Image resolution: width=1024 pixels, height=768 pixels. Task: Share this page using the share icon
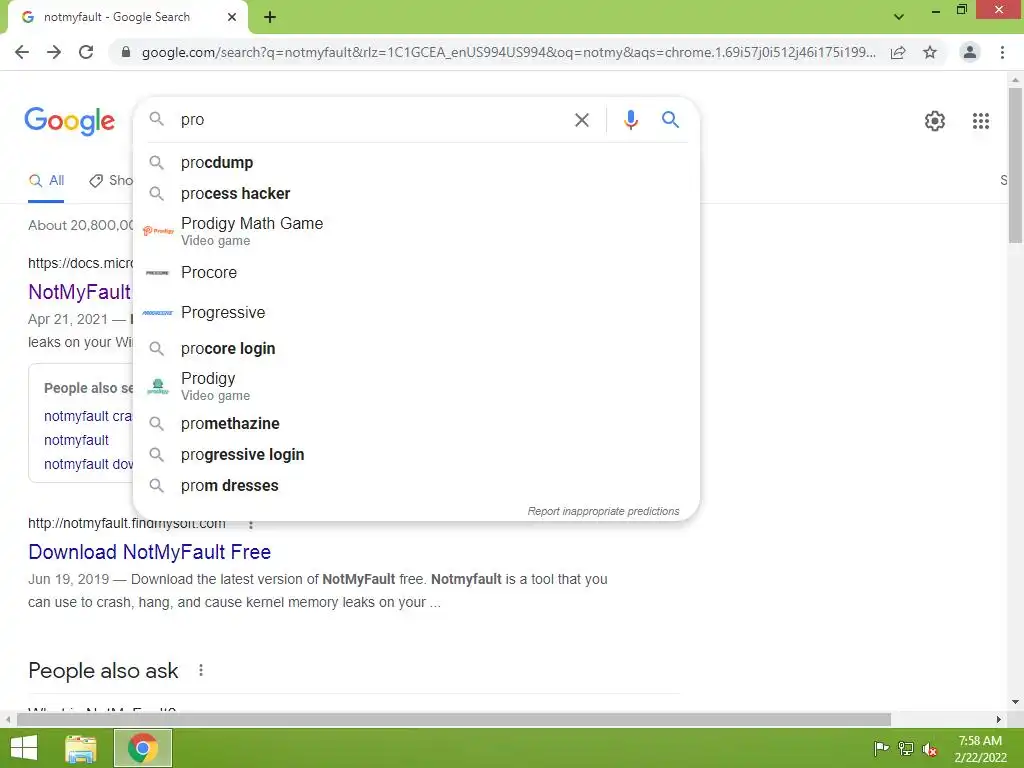pos(898,52)
